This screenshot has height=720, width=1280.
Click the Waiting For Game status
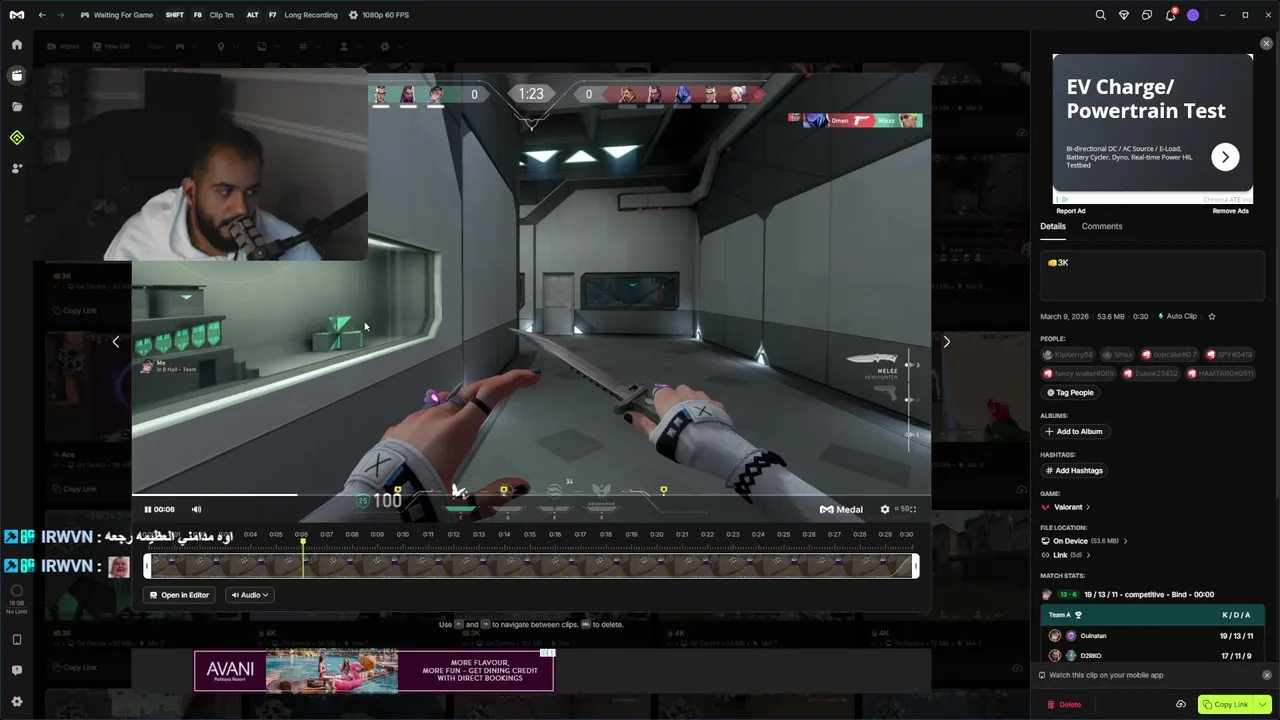116,15
